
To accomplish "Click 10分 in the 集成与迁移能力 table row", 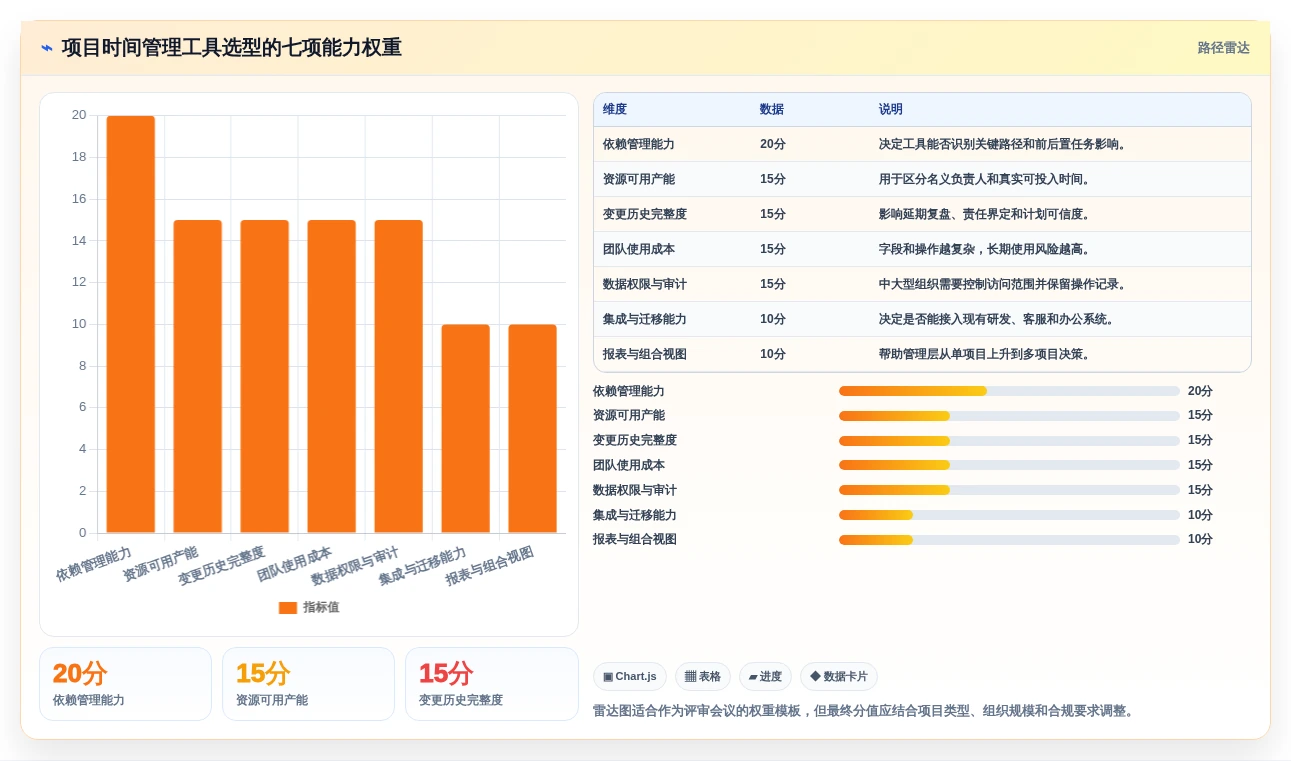I will point(773,320).
